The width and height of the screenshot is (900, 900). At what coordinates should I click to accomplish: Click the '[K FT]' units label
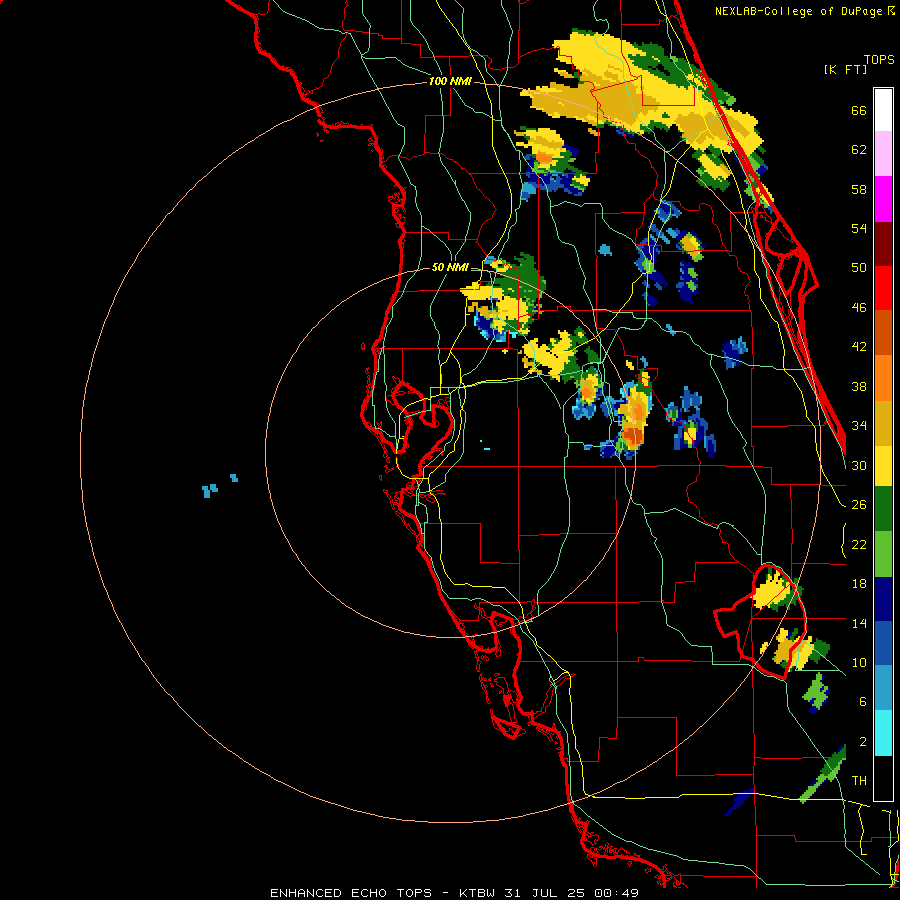[845, 69]
